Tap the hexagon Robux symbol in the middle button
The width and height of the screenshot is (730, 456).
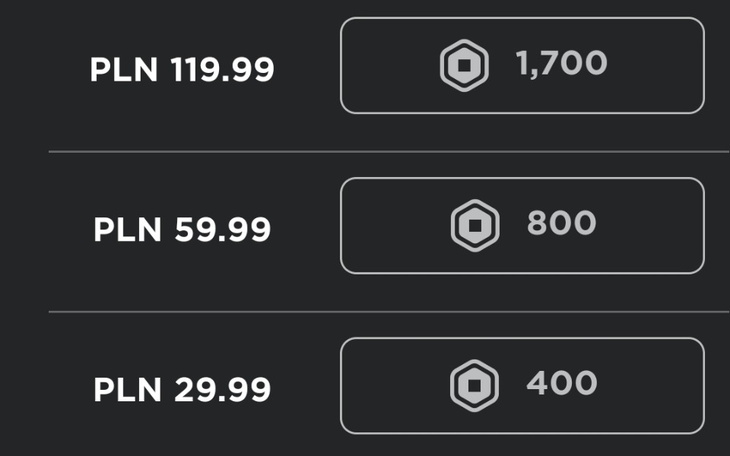474,225
